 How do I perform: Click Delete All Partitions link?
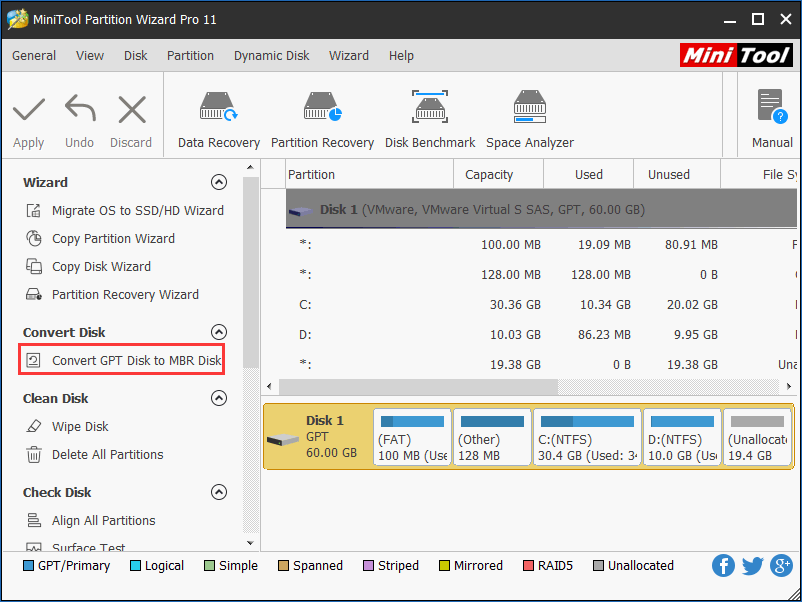pos(107,454)
